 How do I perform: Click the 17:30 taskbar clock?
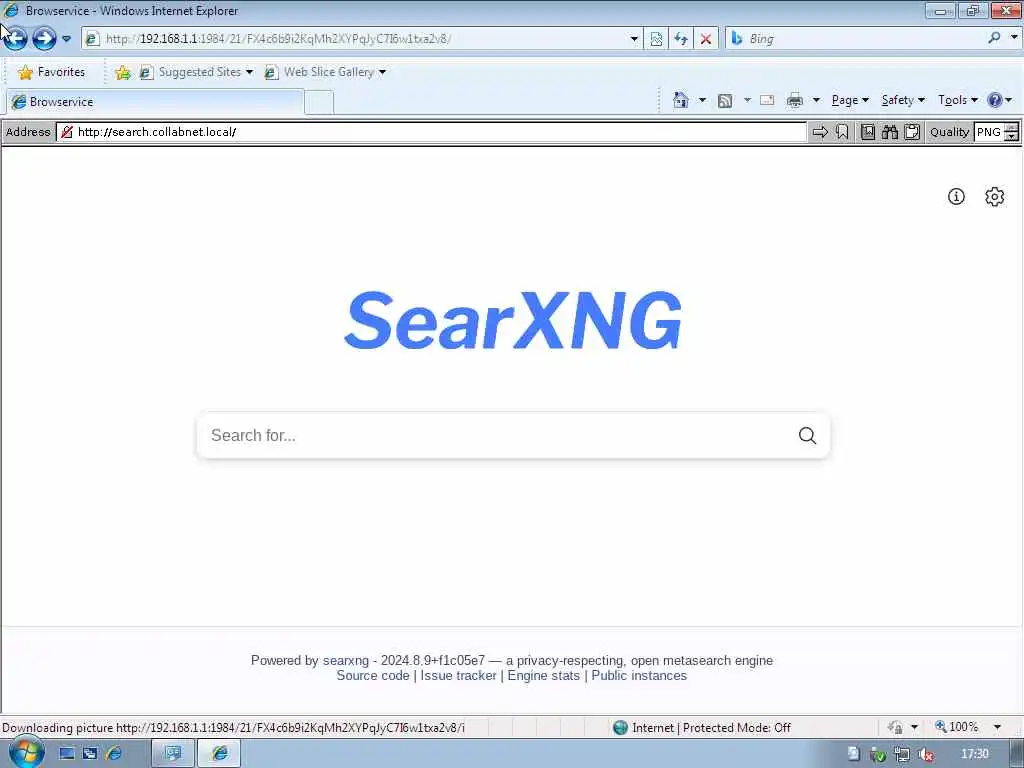coord(975,754)
